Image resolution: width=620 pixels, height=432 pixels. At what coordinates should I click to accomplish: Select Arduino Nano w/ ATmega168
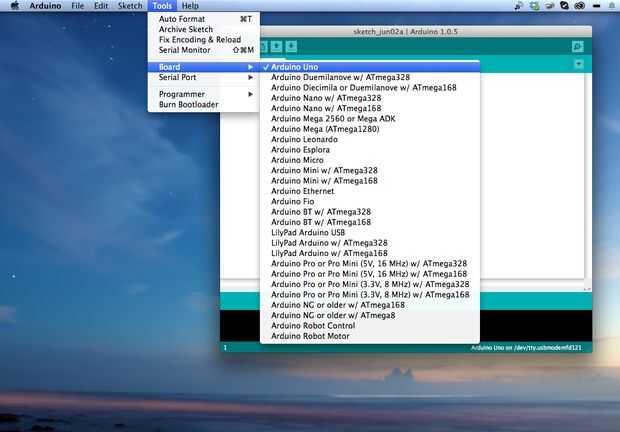(x=370, y=108)
